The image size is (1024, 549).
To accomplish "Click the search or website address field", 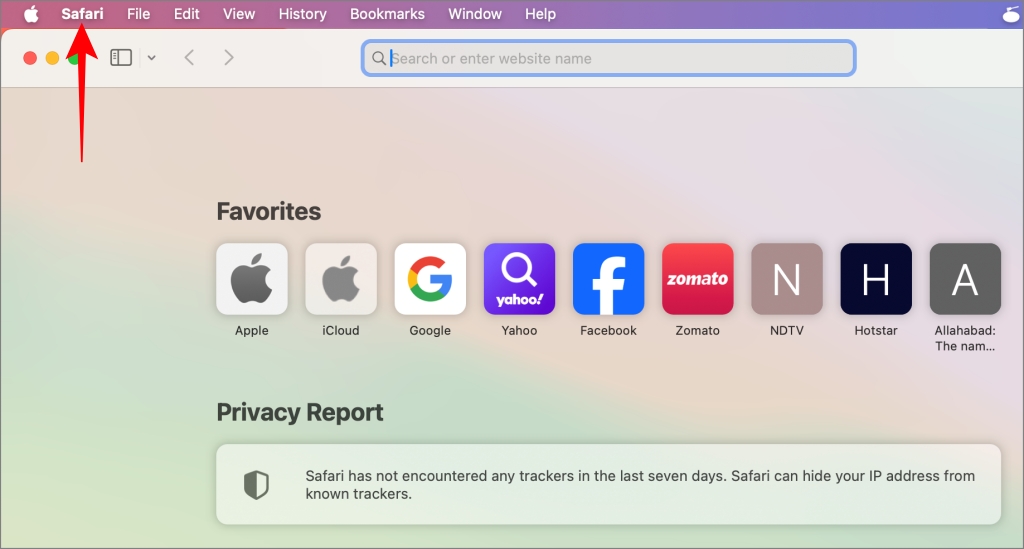I will click(x=609, y=58).
